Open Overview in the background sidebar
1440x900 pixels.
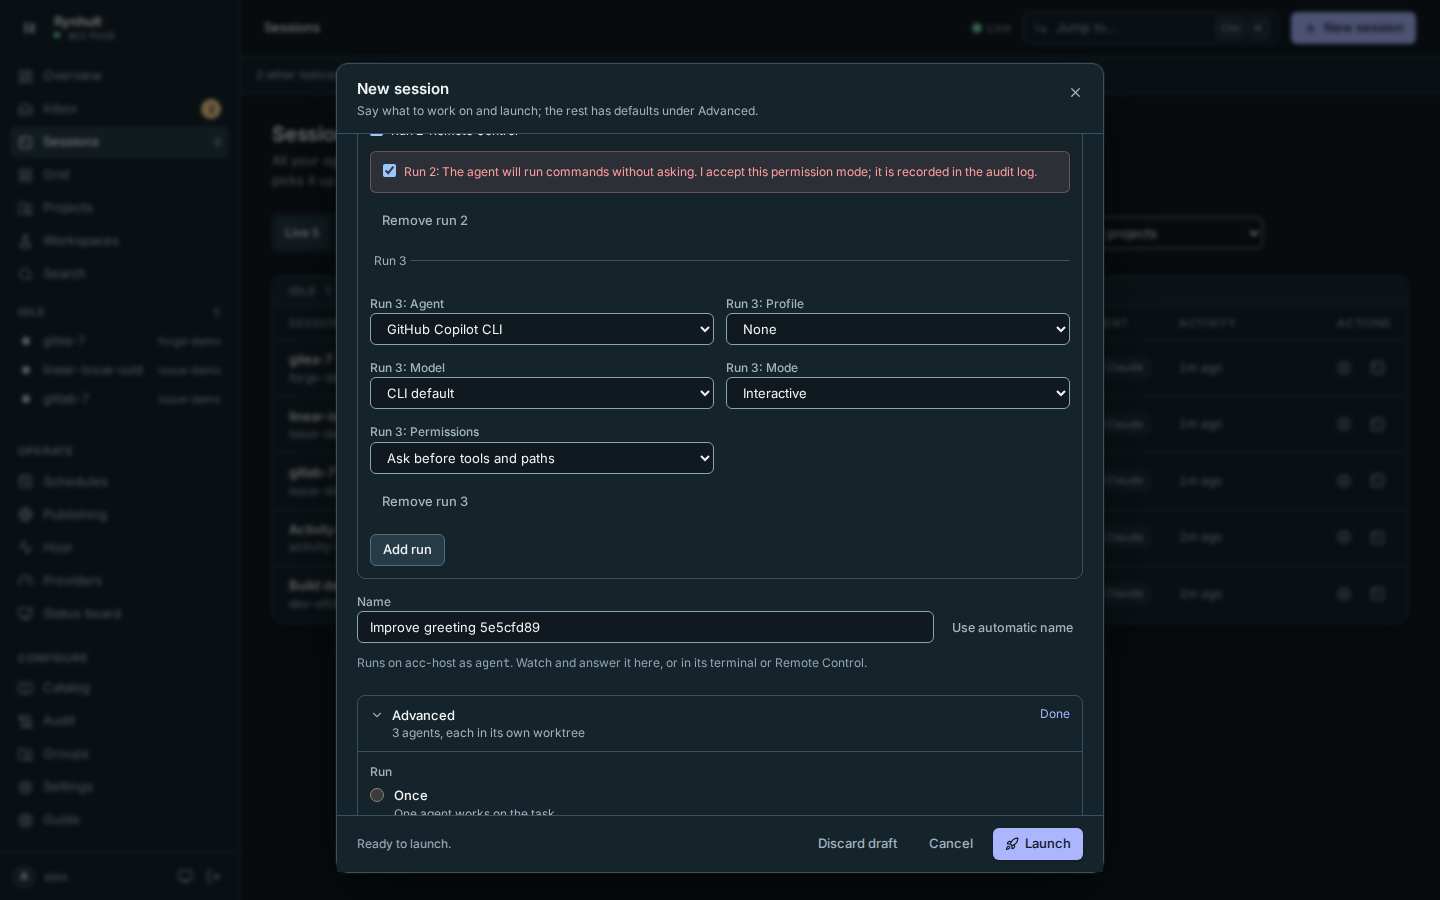tap(120, 76)
